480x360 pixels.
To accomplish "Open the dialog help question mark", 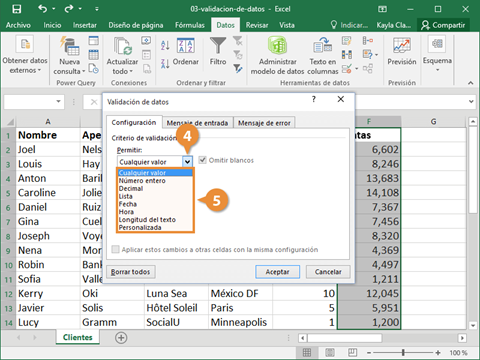I will 314,99.
